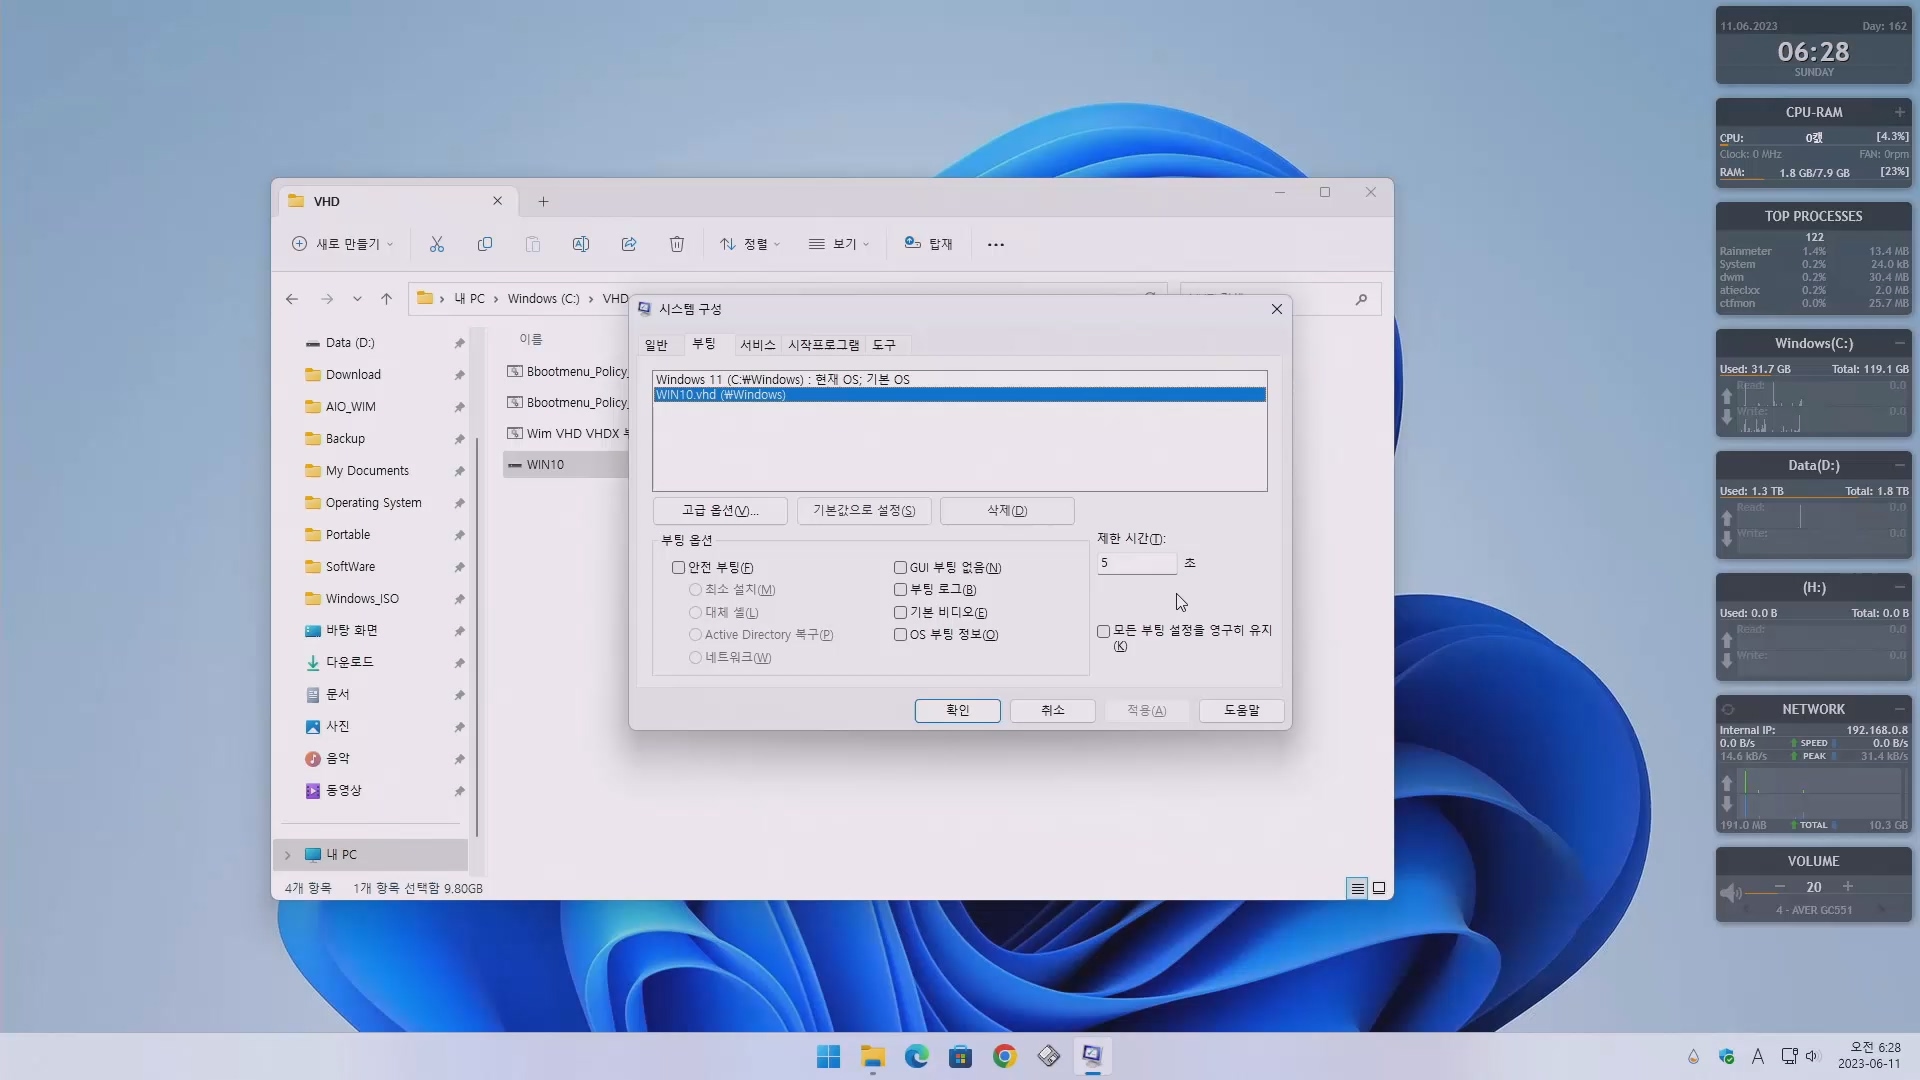
Task: Click 기본값으로 설정 button
Action: tap(864, 511)
